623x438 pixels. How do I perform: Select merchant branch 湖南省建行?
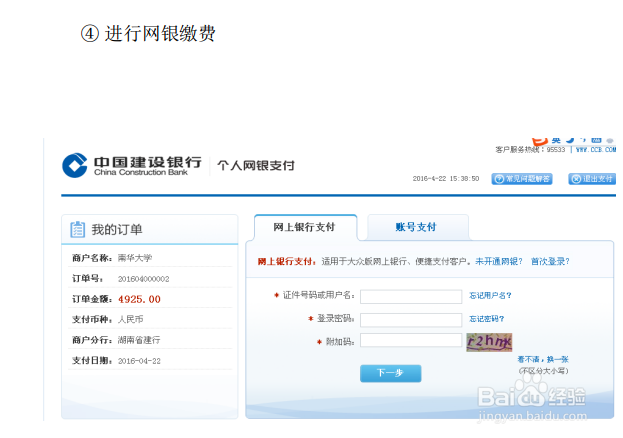(139, 340)
